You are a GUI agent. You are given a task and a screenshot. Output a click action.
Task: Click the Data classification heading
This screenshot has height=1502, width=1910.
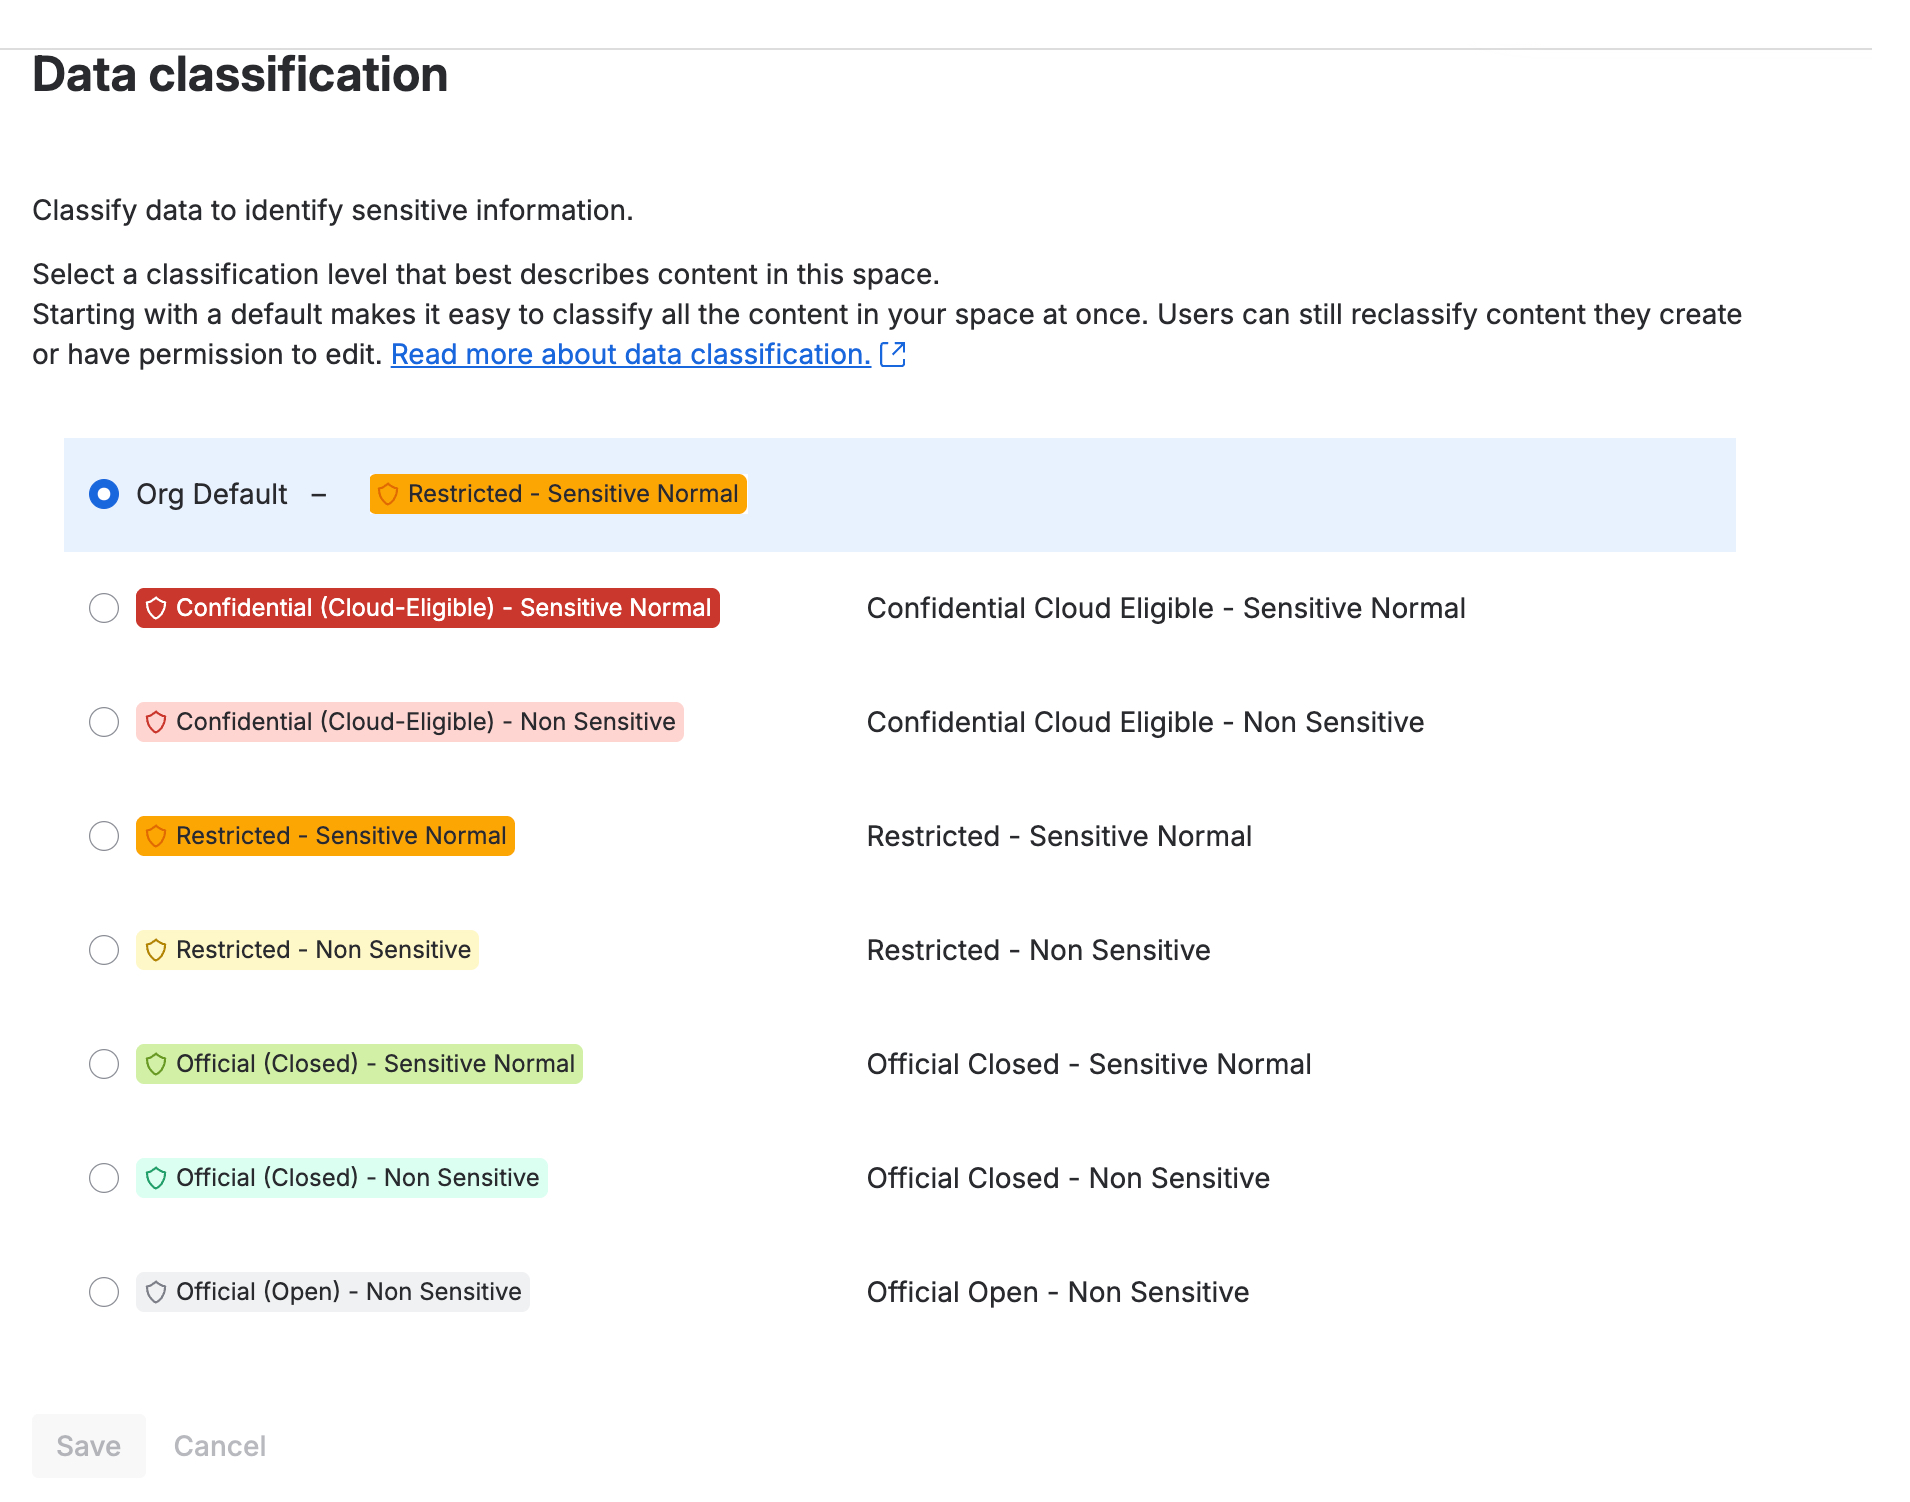click(x=240, y=75)
